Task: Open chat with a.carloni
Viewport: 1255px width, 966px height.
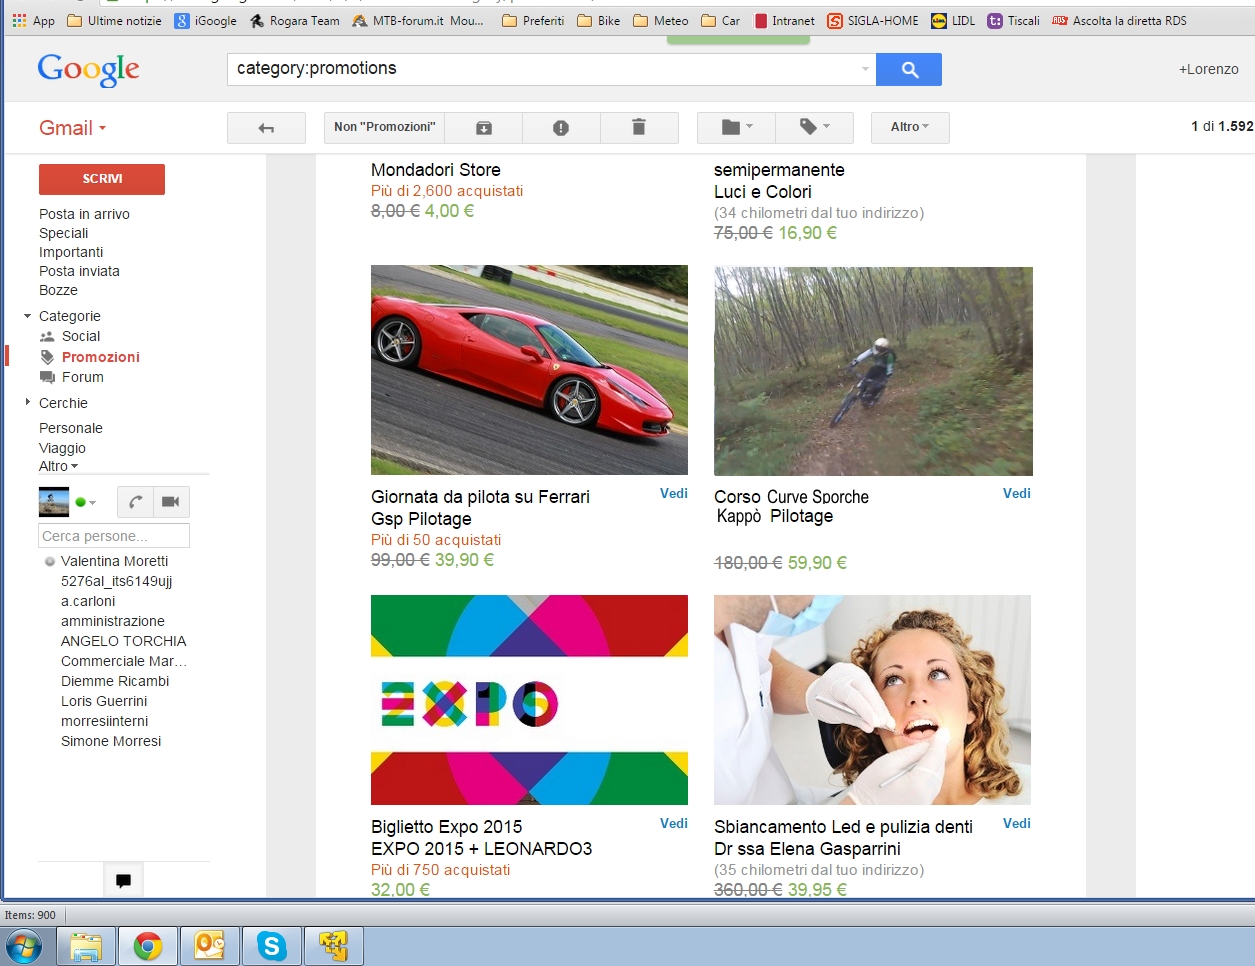Action: pyautogui.click(x=88, y=601)
